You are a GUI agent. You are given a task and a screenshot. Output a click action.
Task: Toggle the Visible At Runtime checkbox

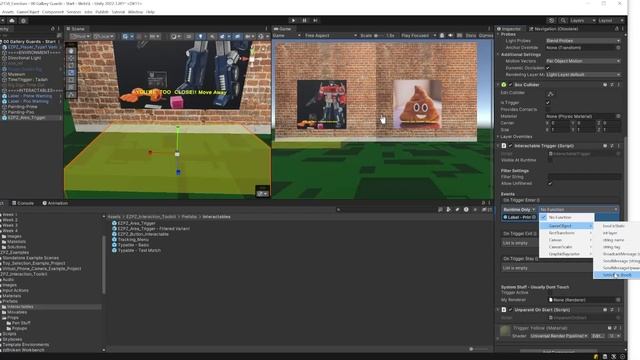click(x=550, y=160)
